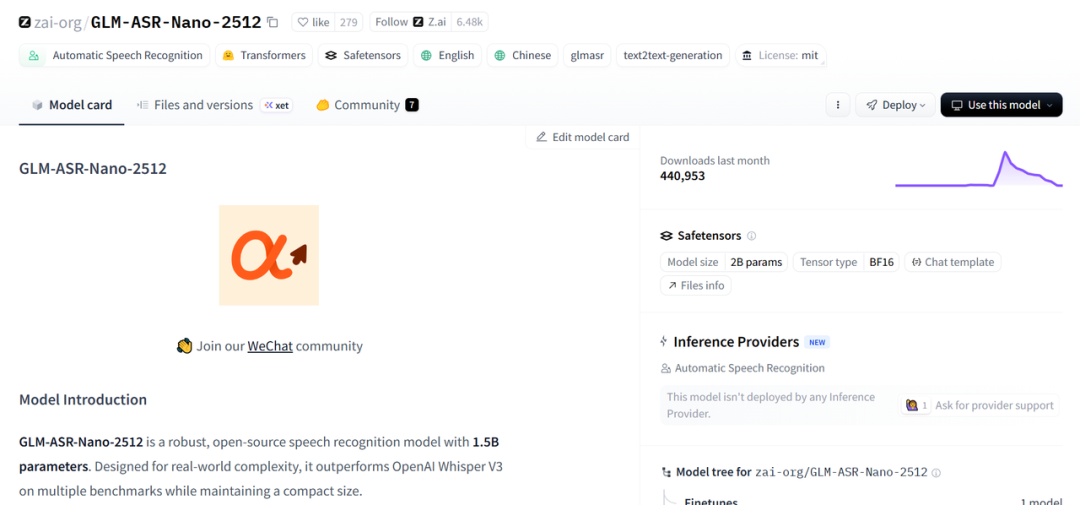The image size is (1080, 505).
Task: Open Files info link
Action: [x=695, y=285]
